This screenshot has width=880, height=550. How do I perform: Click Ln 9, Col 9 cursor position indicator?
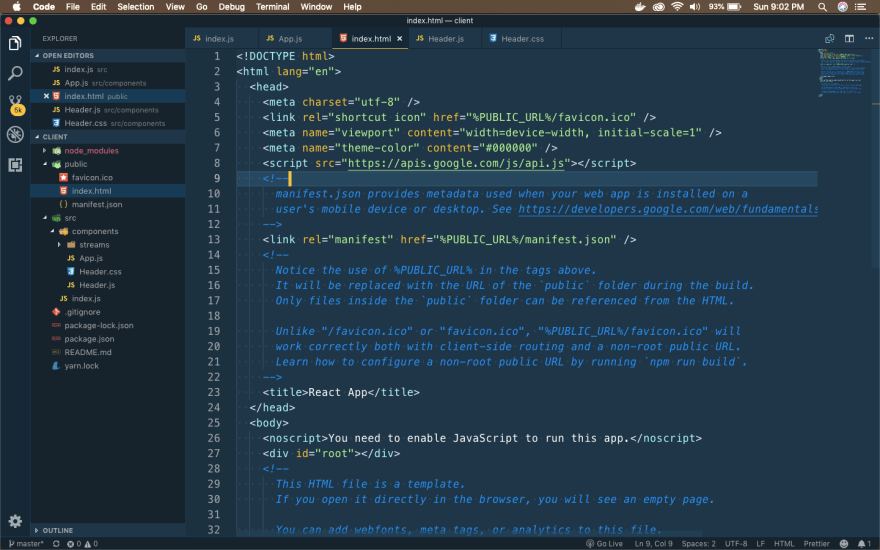point(653,543)
